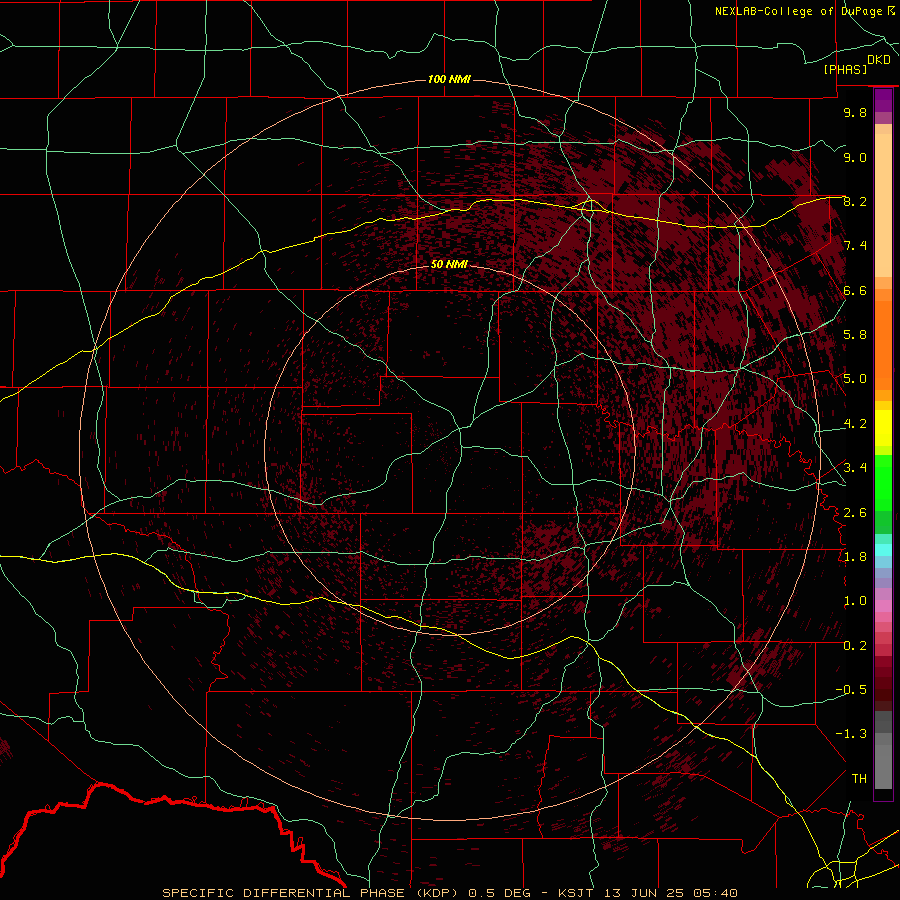Viewport: 900px width, 900px height.
Task: Click the 05:40 timestamp in the caption
Action: (715, 893)
